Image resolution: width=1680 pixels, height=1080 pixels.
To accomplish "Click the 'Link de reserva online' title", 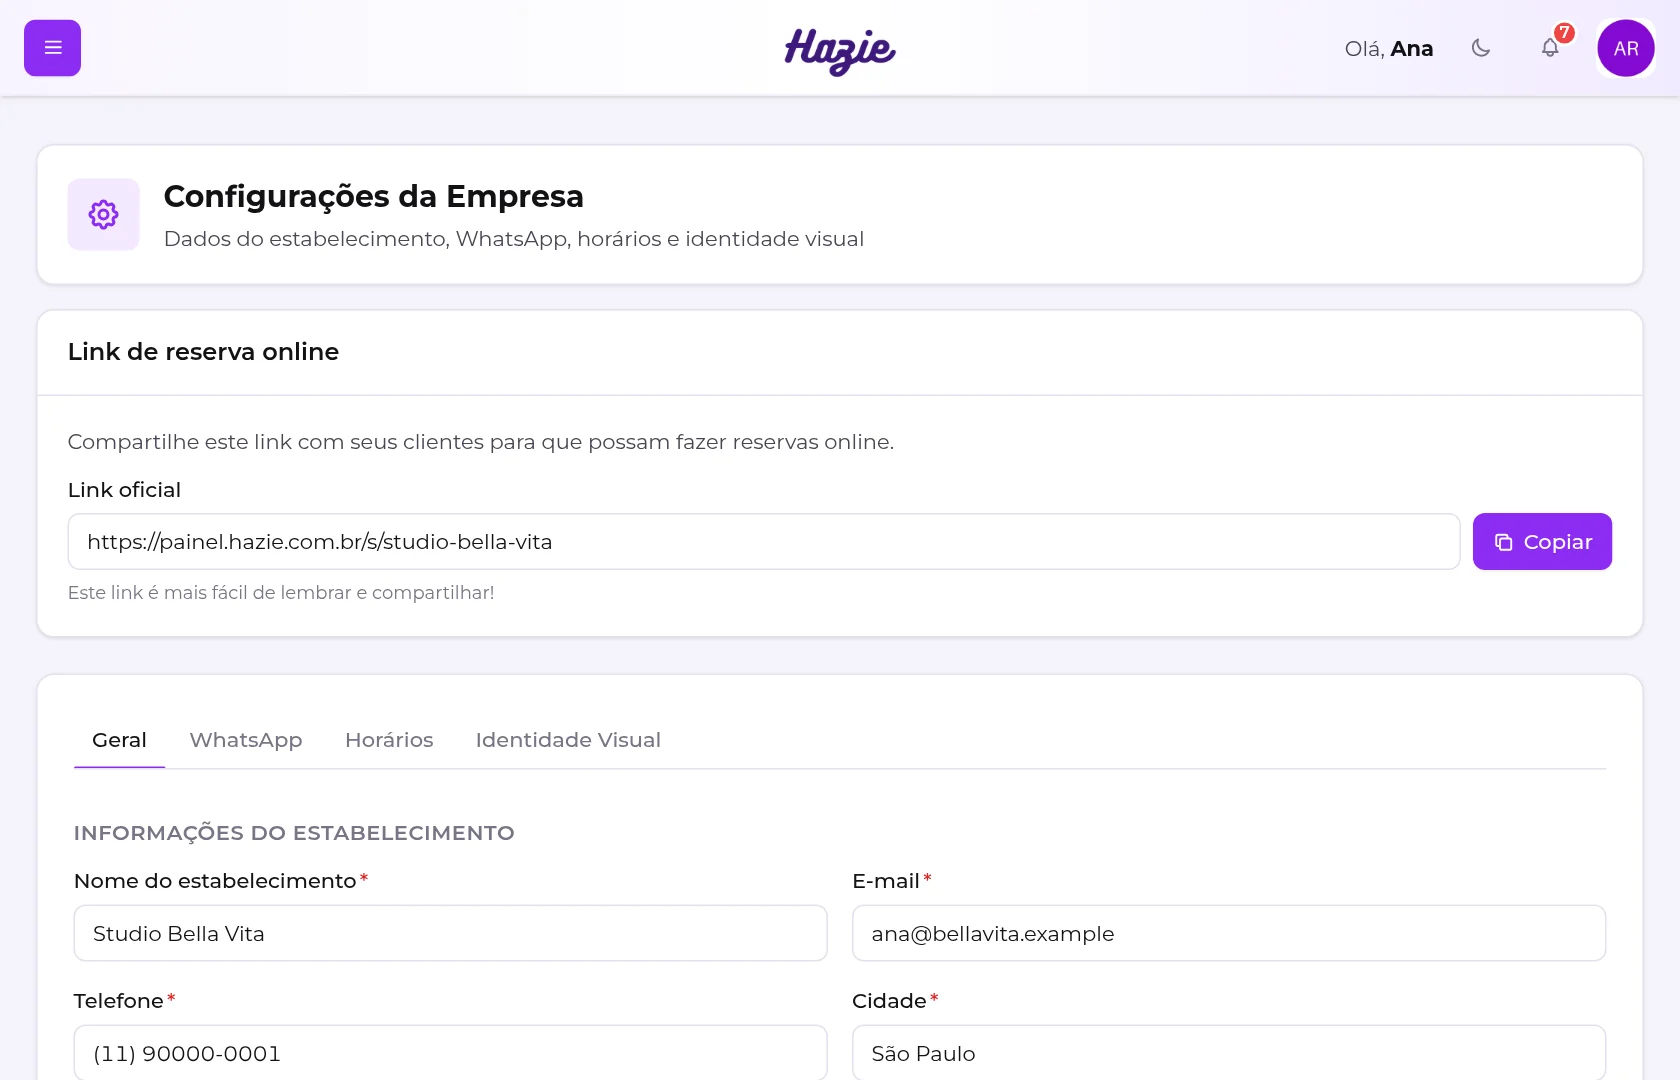I will tap(204, 352).
